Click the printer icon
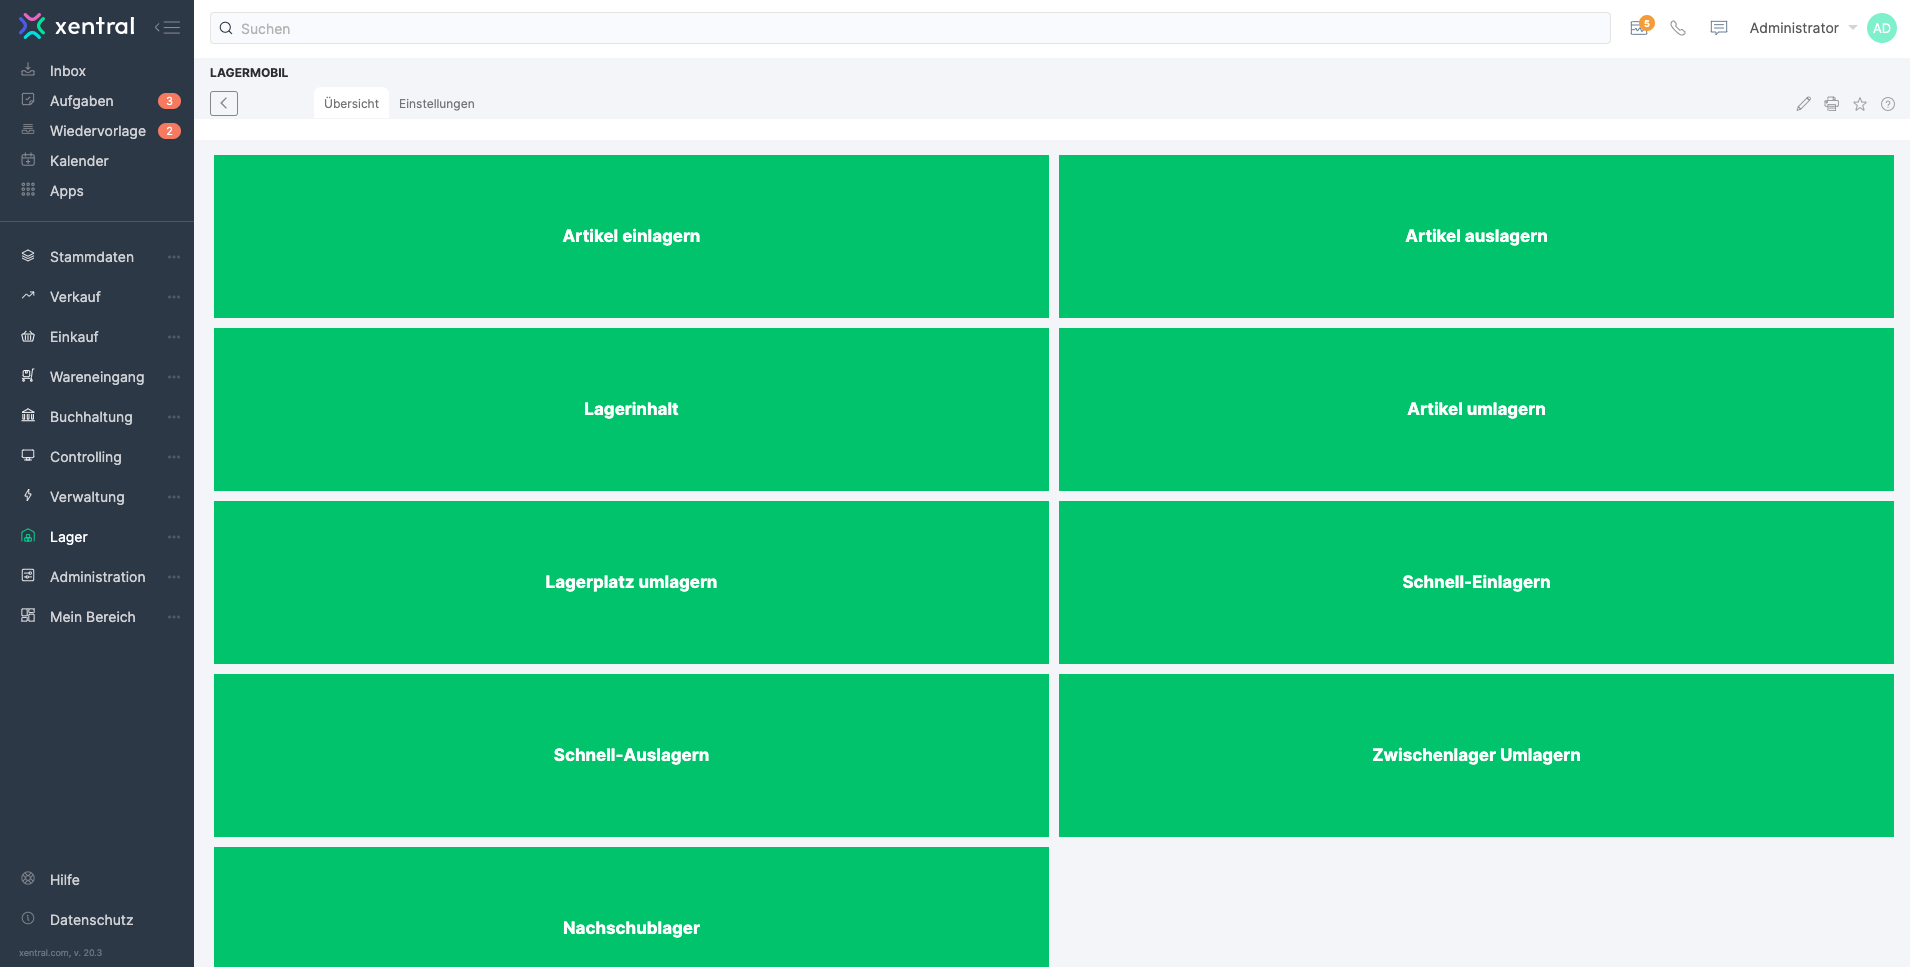The width and height of the screenshot is (1910, 967). pyautogui.click(x=1831, y=104)
